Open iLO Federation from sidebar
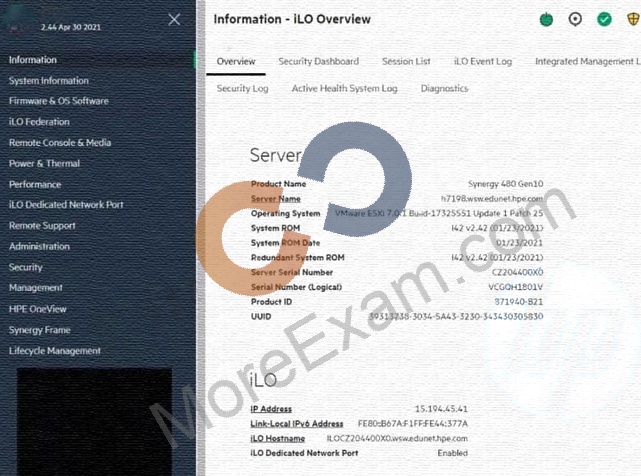The height and width of the screenshot is (476, 641). (39, 122)
